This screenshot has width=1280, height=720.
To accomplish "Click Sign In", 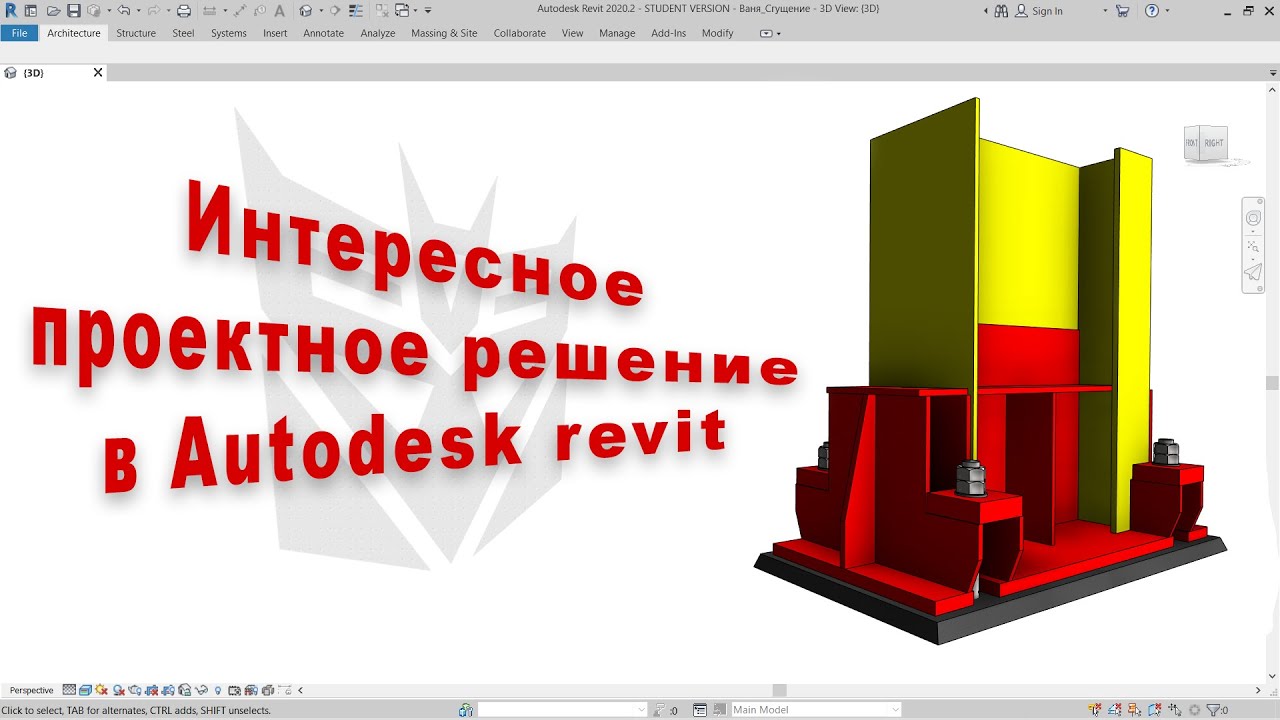I will 1047,11.
